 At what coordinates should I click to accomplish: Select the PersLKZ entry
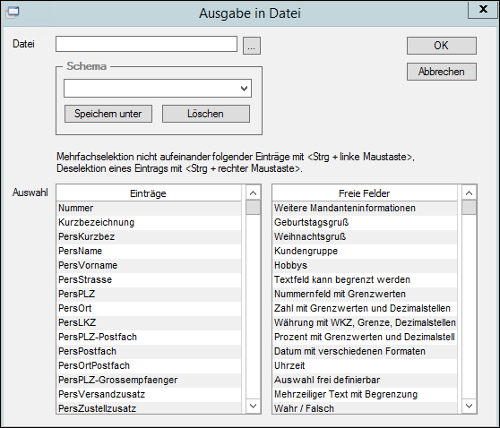point(149,323)
